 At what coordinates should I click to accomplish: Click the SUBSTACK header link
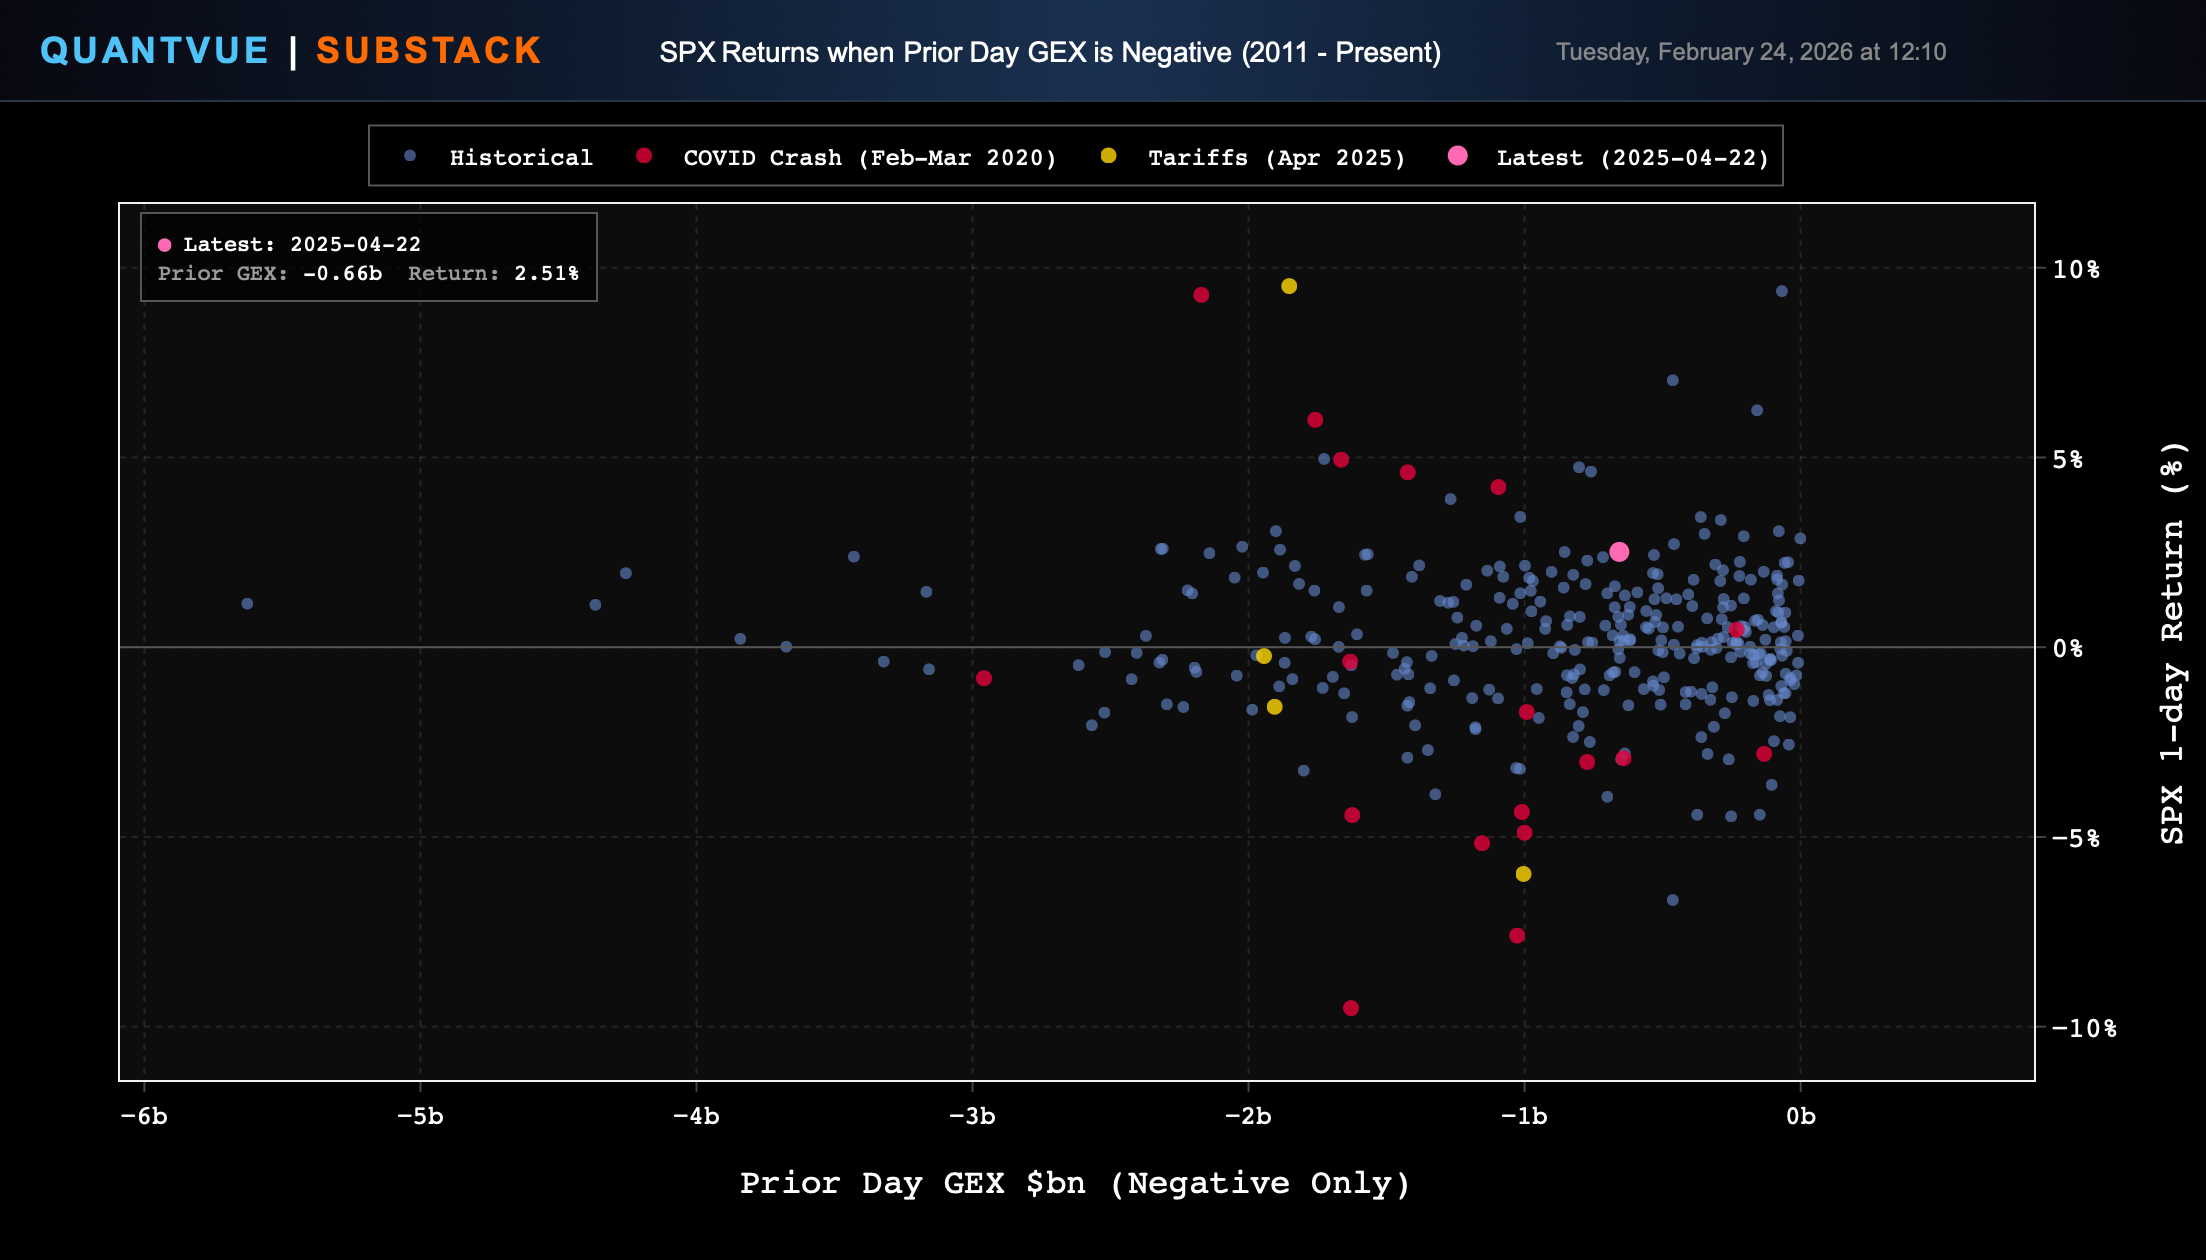pyautogui.click(x=429, y=51)
